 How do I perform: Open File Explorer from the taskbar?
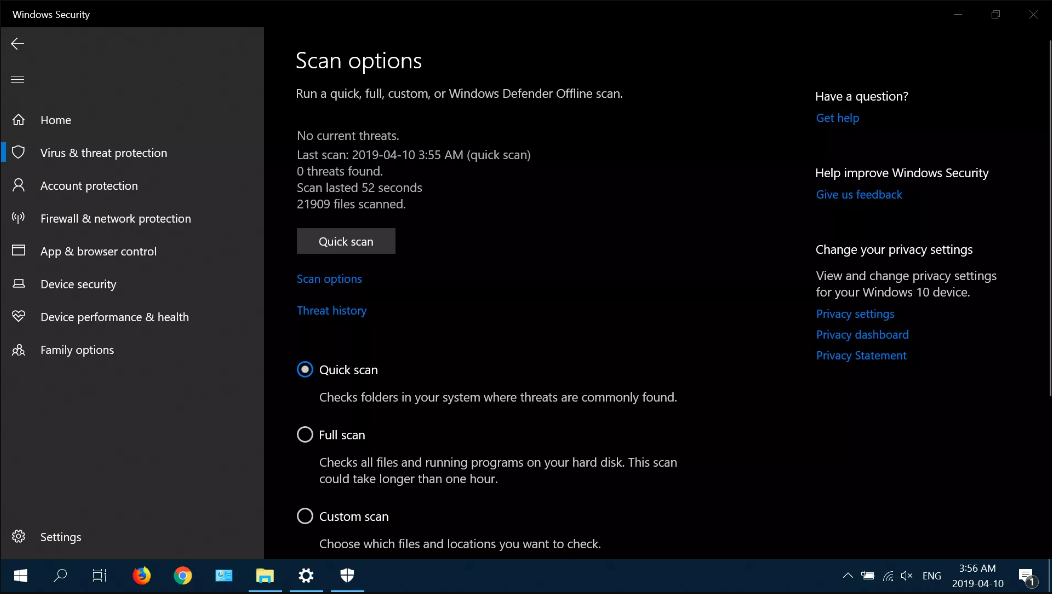[x=265, y=576]
